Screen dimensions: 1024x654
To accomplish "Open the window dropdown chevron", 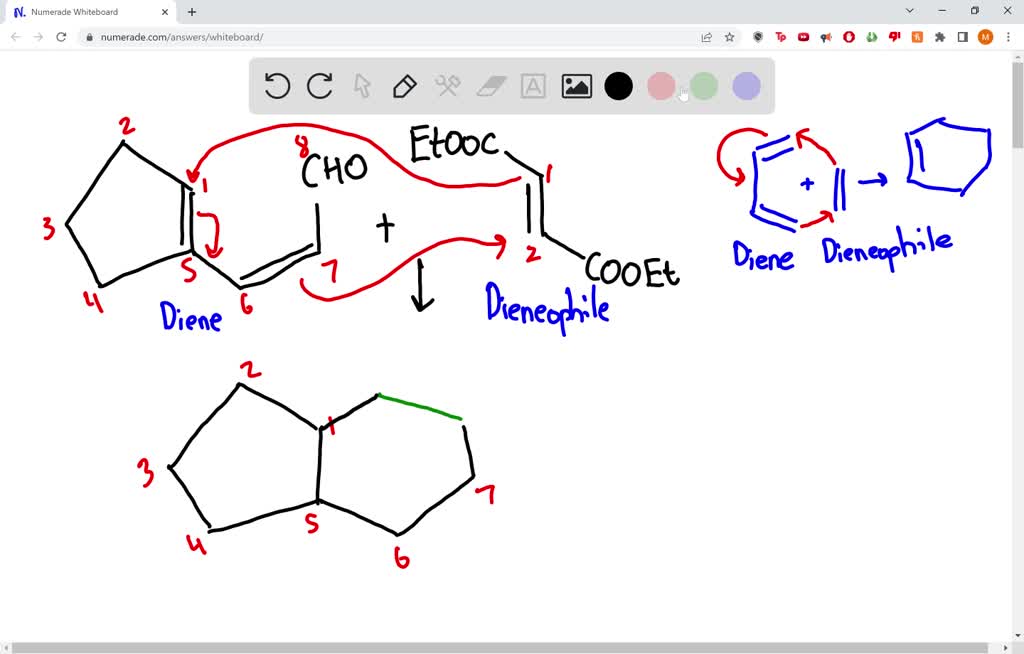I will point(908,10).
